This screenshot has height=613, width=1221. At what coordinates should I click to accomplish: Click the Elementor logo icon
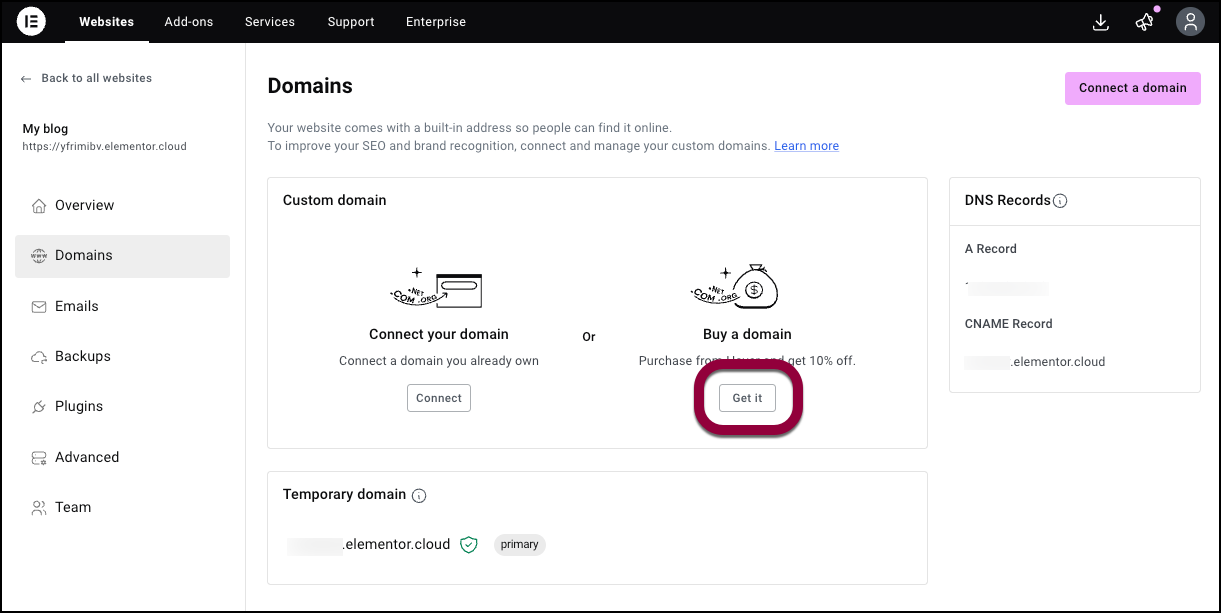tap(31, 21)
